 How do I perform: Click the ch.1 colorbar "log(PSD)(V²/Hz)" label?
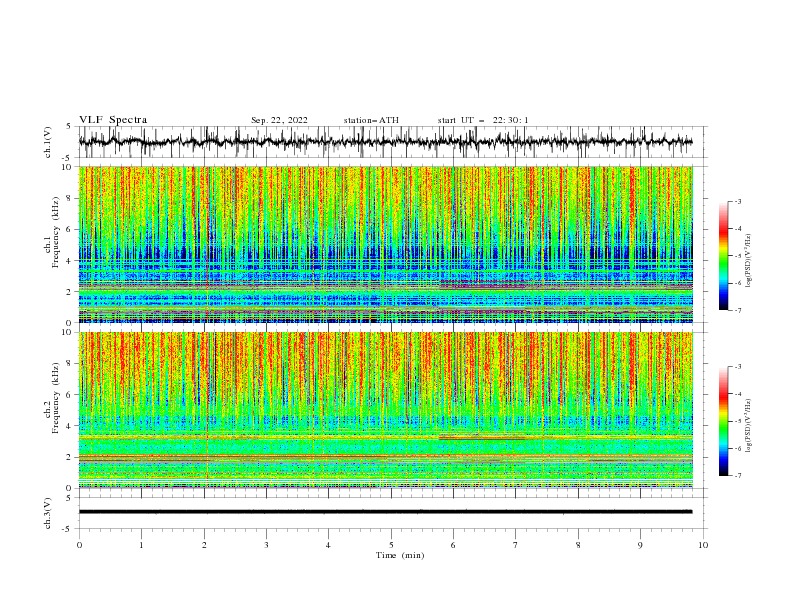pos(749,261)
